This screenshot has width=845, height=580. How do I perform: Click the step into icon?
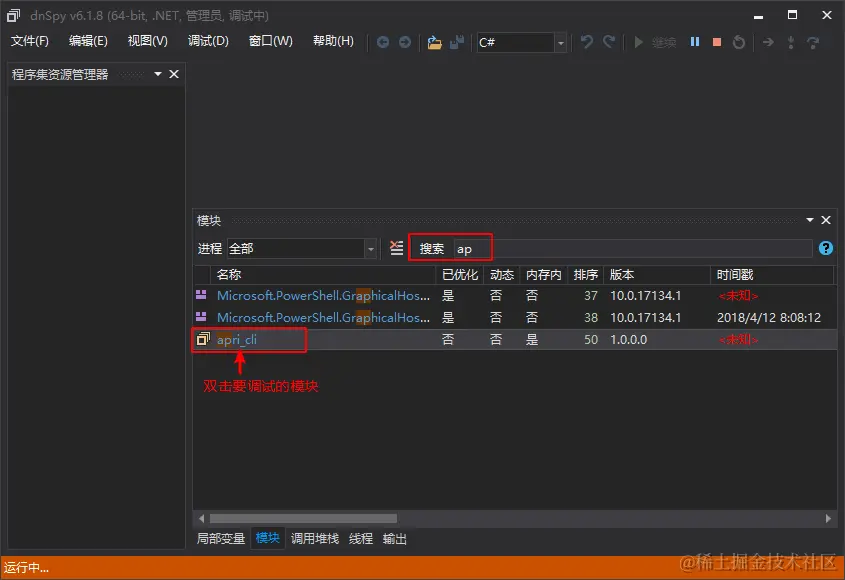pyautogui.click(x=791, y=42)
